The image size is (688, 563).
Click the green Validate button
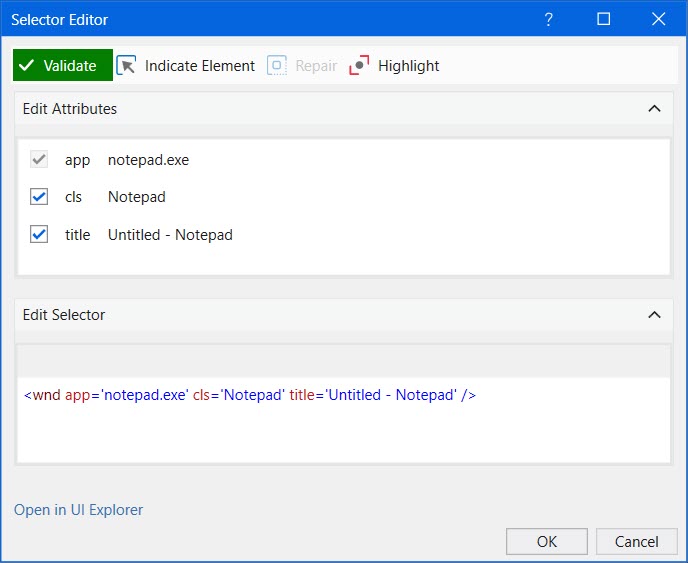[x=63, y=65]
